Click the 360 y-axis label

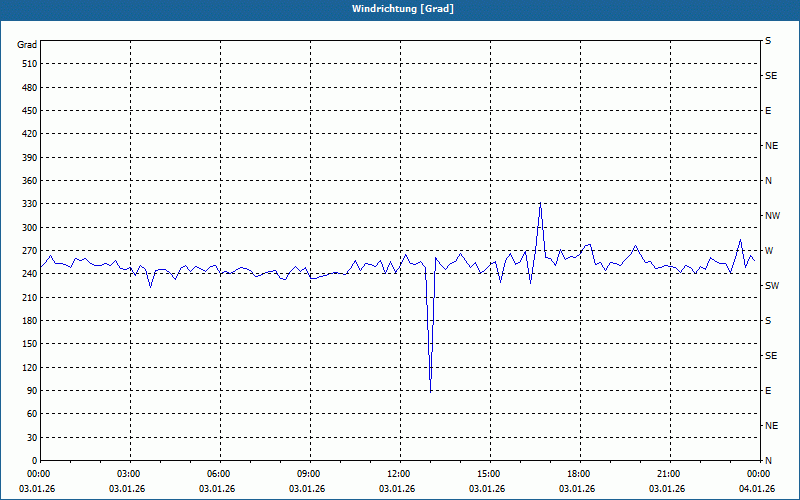(x=30, y=181)
